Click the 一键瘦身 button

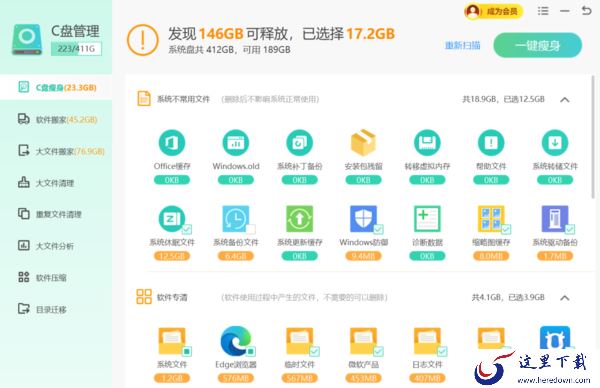[538, 45]
